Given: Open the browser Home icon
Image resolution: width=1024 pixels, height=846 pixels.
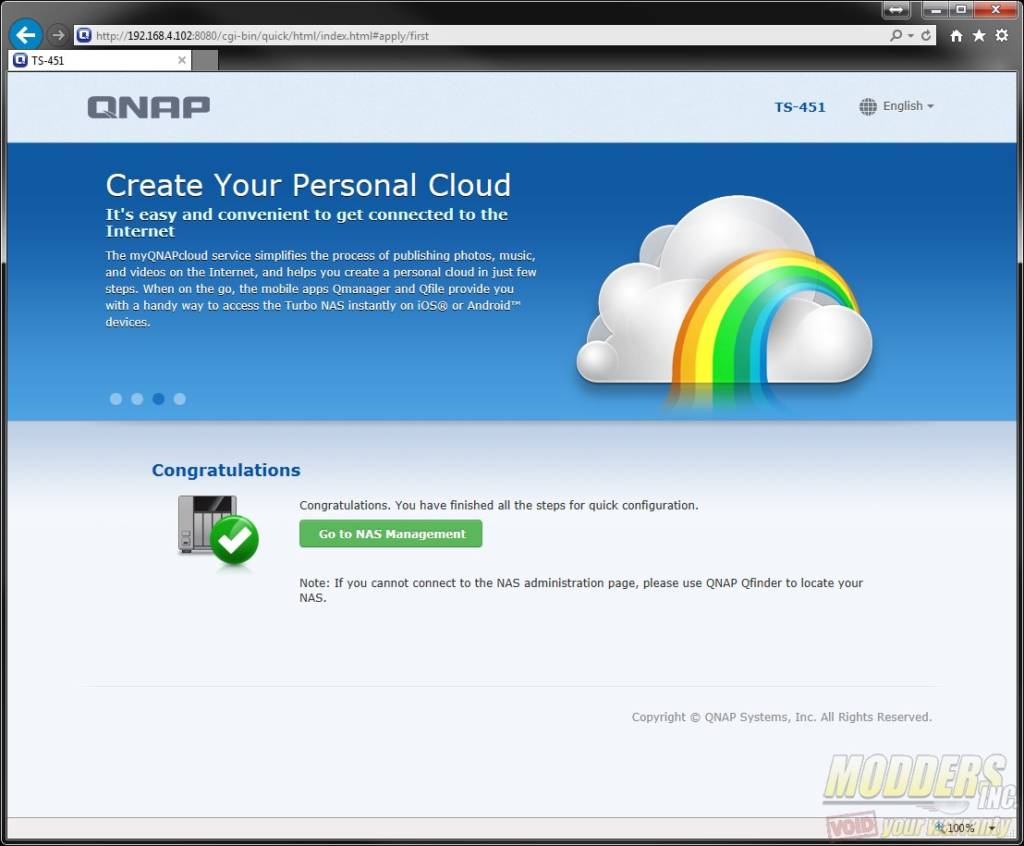Looking at the screenshot, I should point(956,35).
